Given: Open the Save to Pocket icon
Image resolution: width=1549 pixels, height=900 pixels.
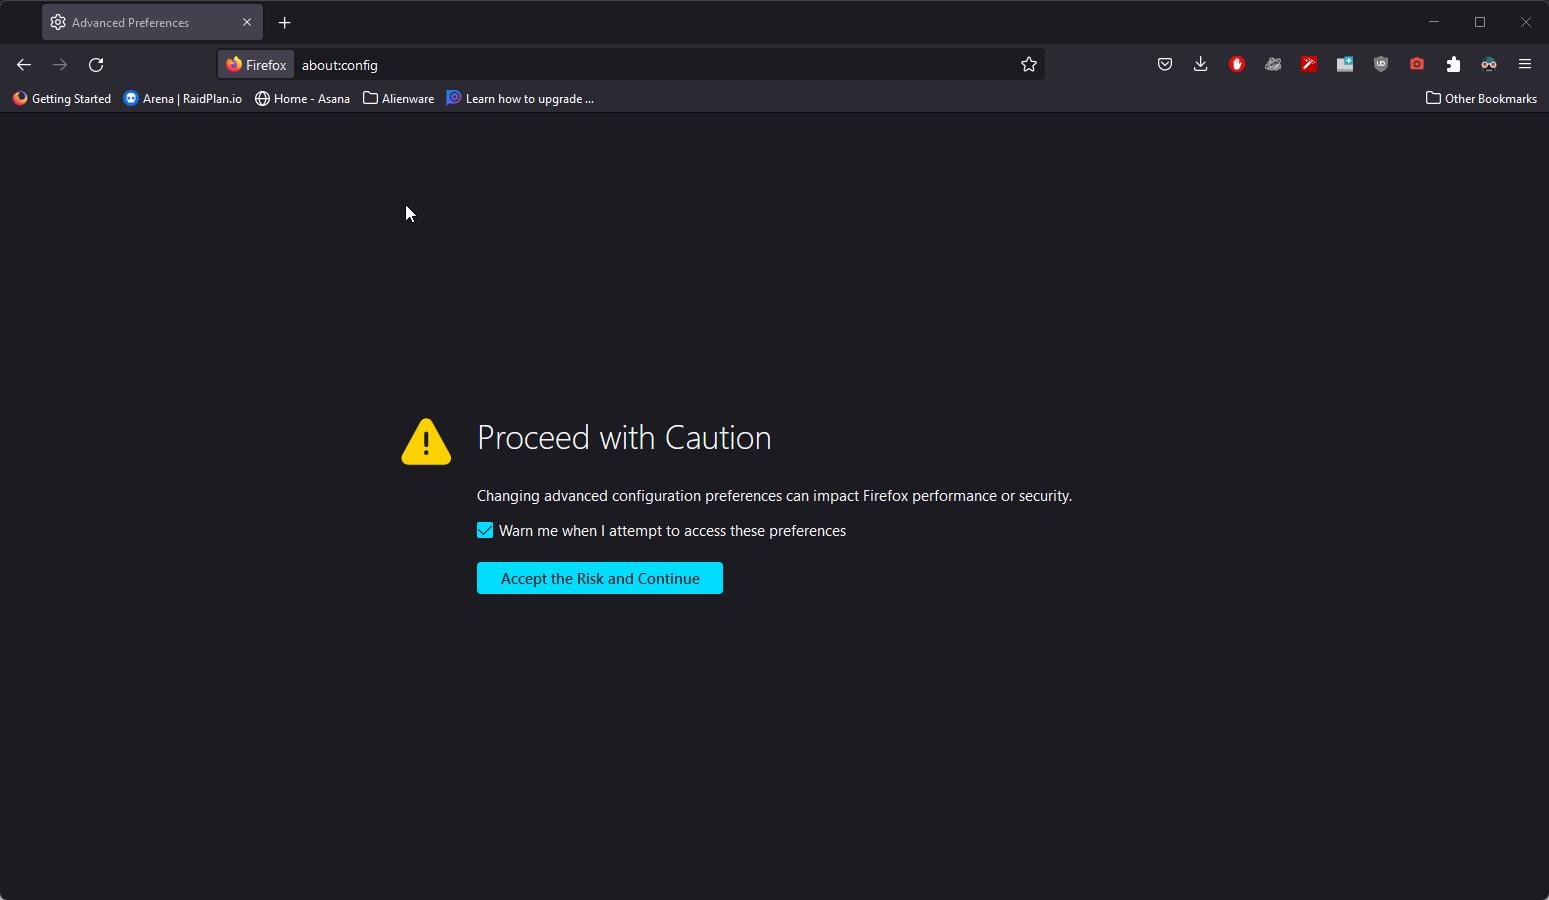Looking at the screenshot, I should coord(1165,65).
